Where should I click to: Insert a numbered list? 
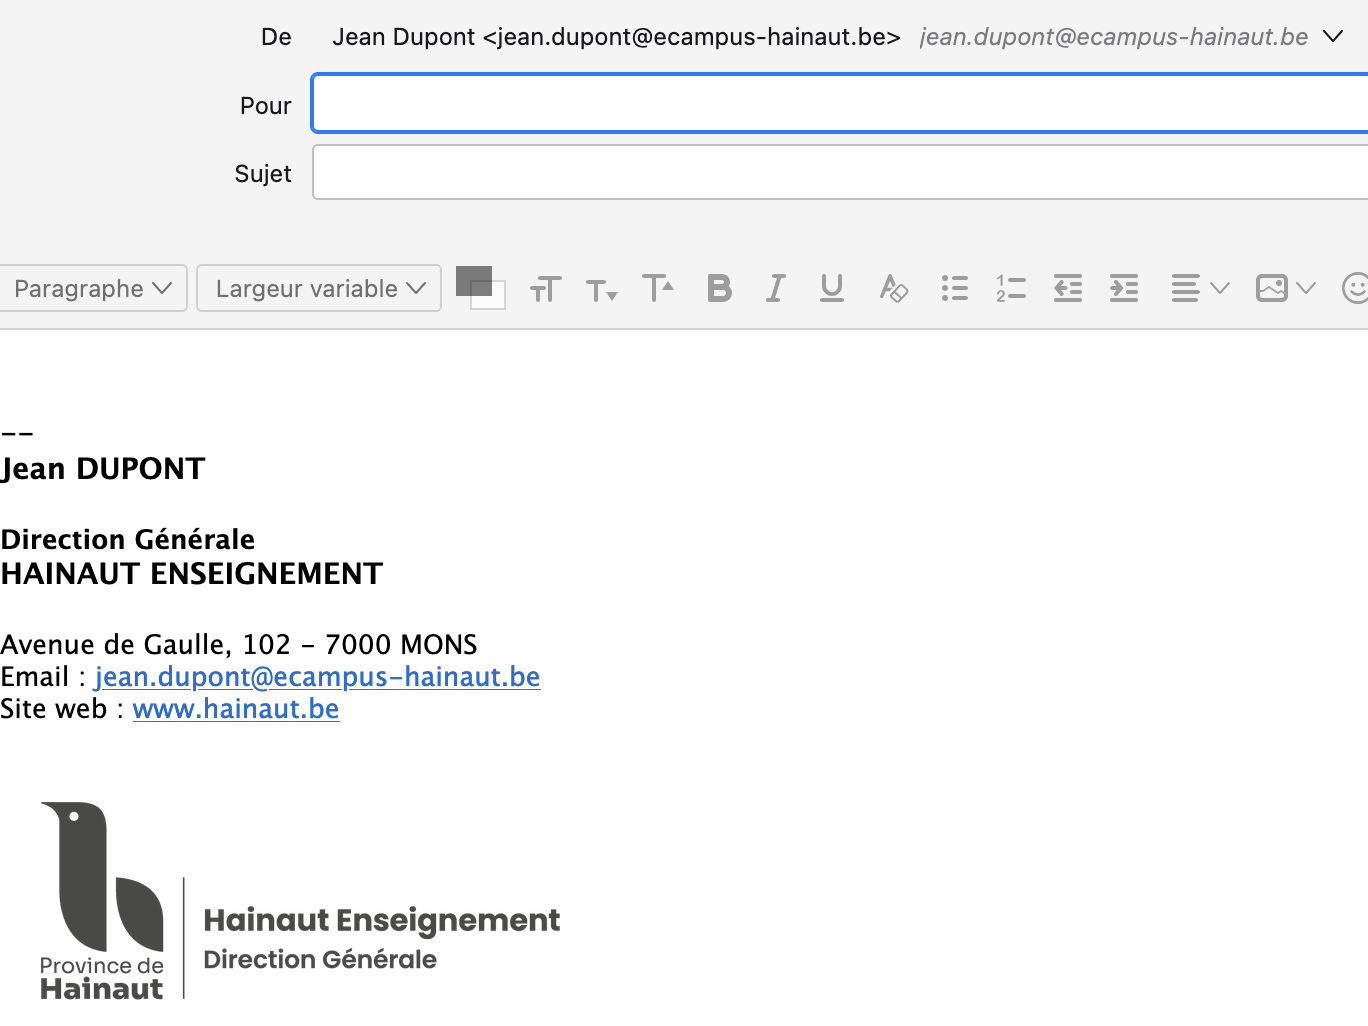[1011, 289]
